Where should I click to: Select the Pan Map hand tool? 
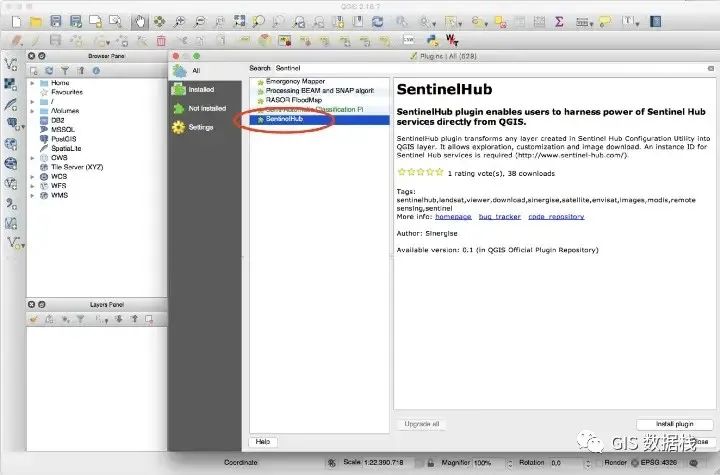pyautogui.click(x=140, y=22)
